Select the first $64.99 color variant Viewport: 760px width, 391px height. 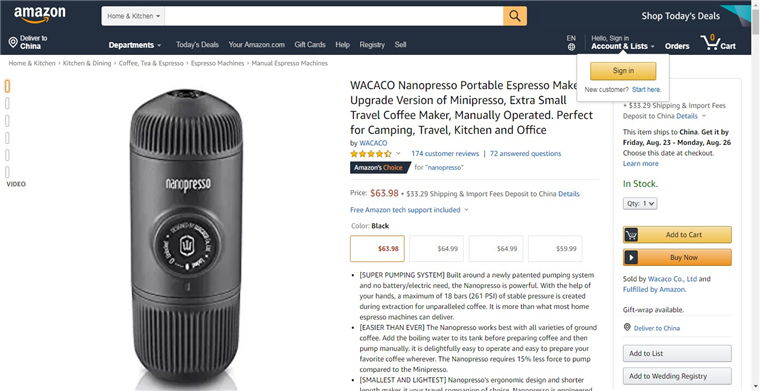tap(436, 249)
